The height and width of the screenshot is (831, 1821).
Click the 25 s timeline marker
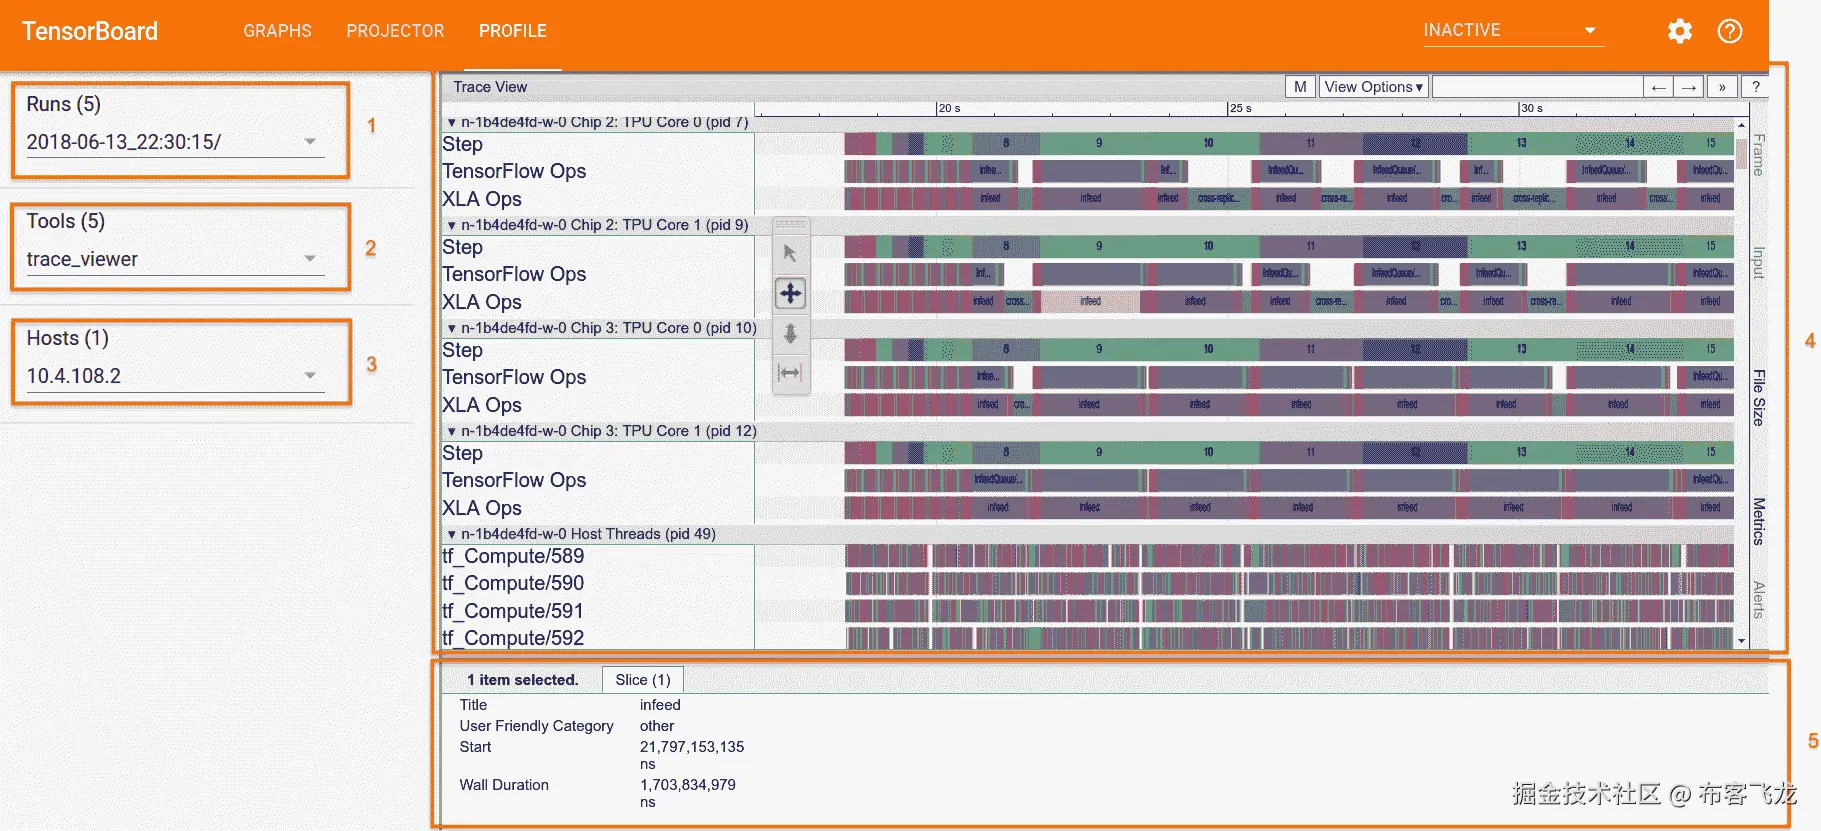pyautogui.click(x=1240, y=108)
